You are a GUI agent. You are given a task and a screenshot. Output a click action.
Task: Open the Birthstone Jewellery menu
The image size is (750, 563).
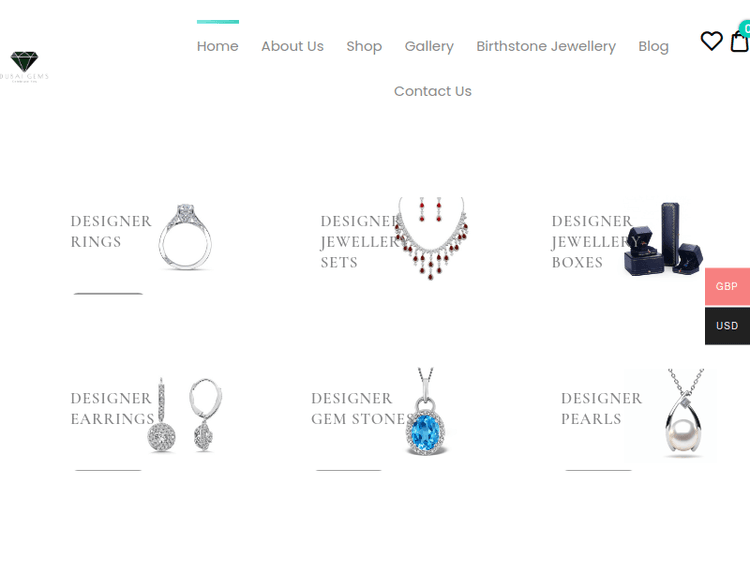(546, 46)
